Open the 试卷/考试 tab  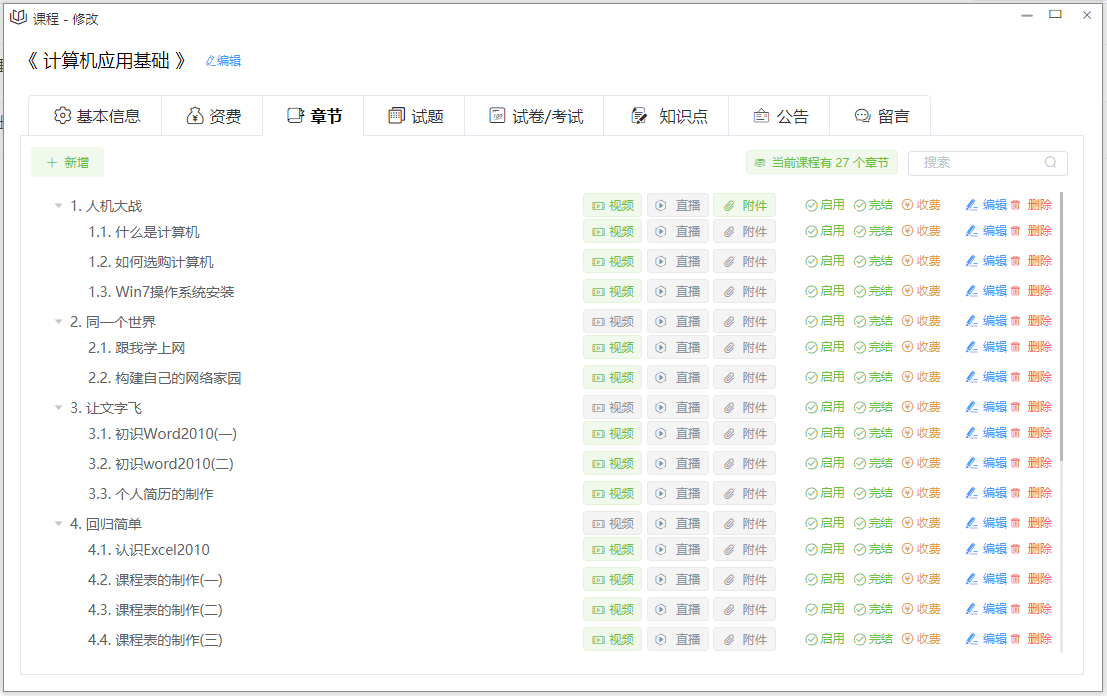pos(534,116)
